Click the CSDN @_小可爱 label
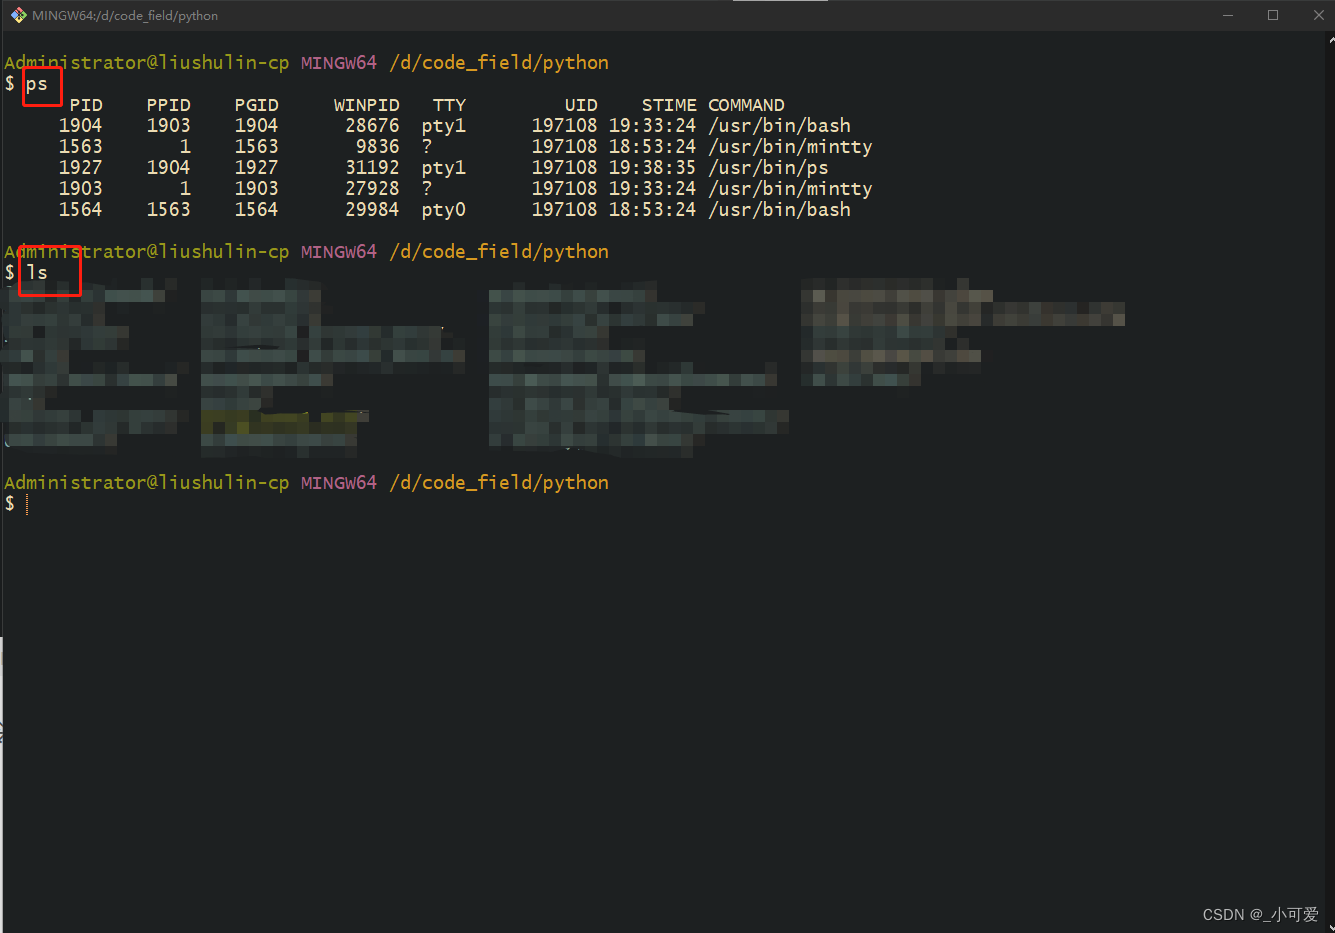Viewport: 1335px width, 933px height. point(1260,914)
